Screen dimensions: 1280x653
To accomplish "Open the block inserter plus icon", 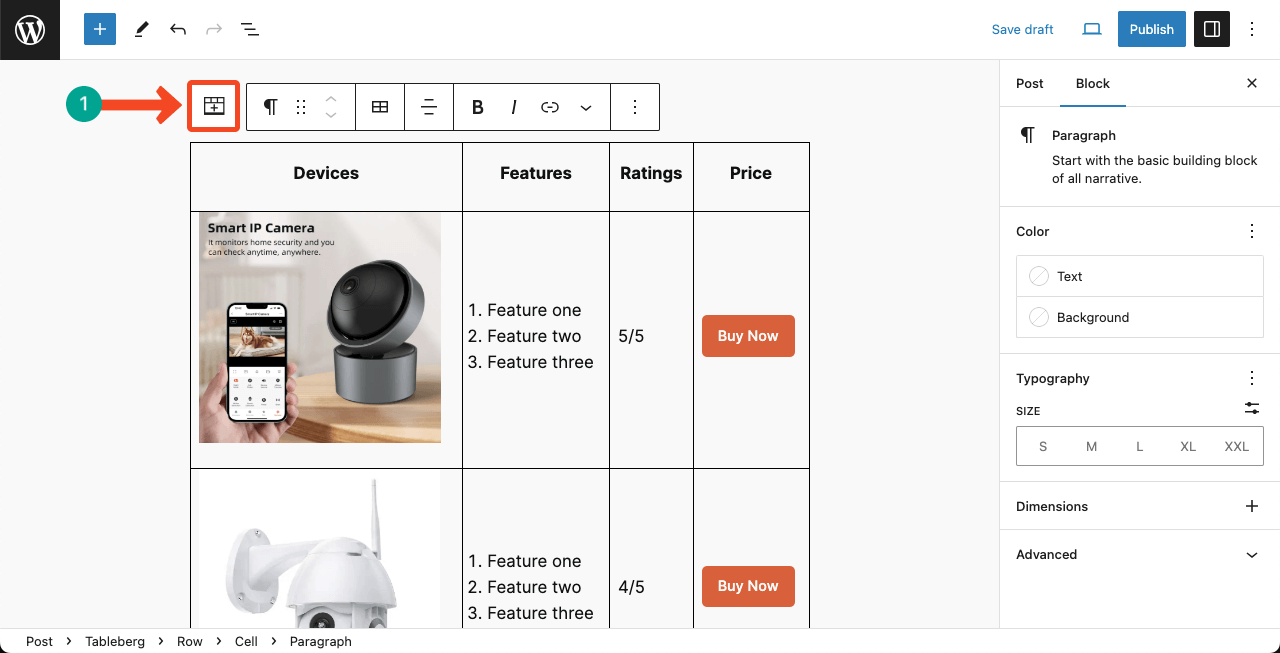I will click(x=99, y=29).
